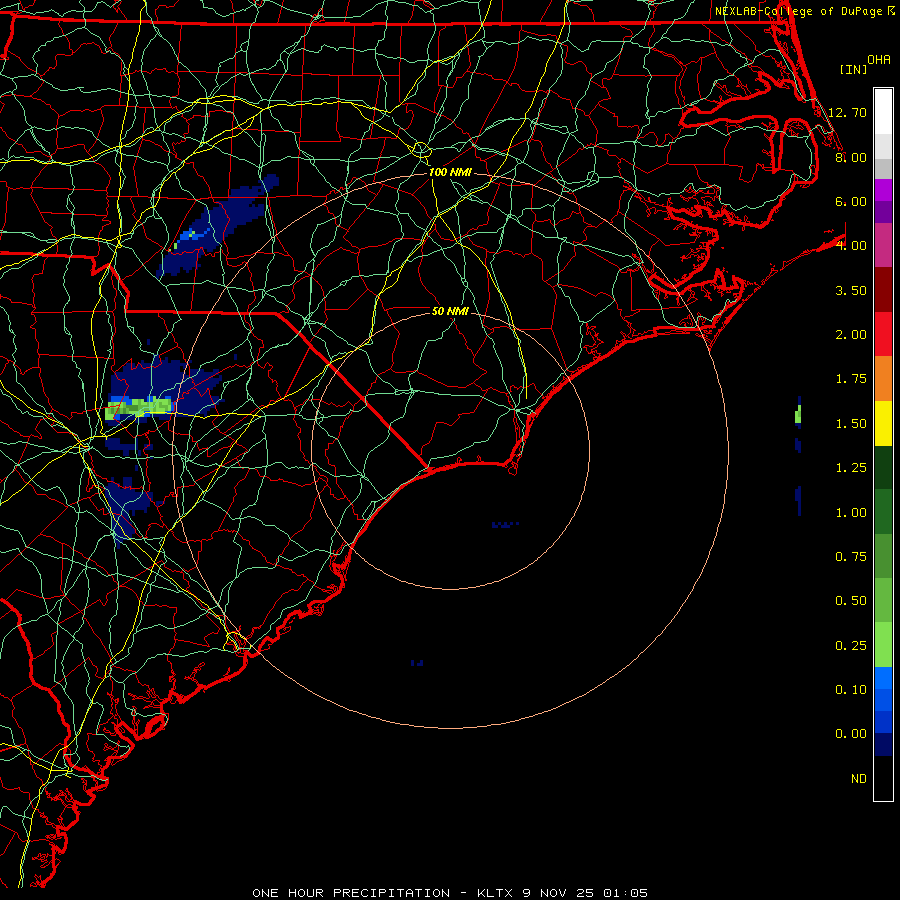Image resolution: width=900 pixels, height=900 pixels.
Task: Pick the orange legend swatch
Action: tap(883, 378)
